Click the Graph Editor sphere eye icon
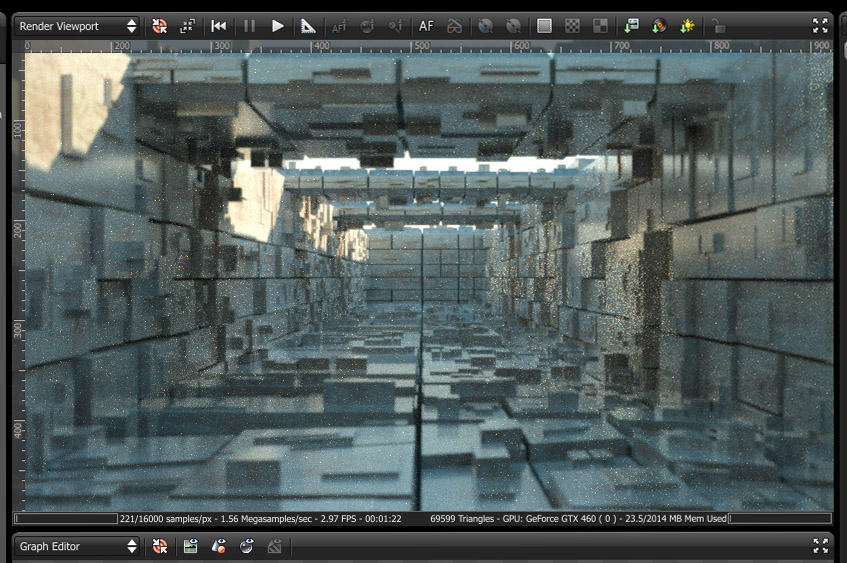This screenshot has height=563, width=847. 246,546
